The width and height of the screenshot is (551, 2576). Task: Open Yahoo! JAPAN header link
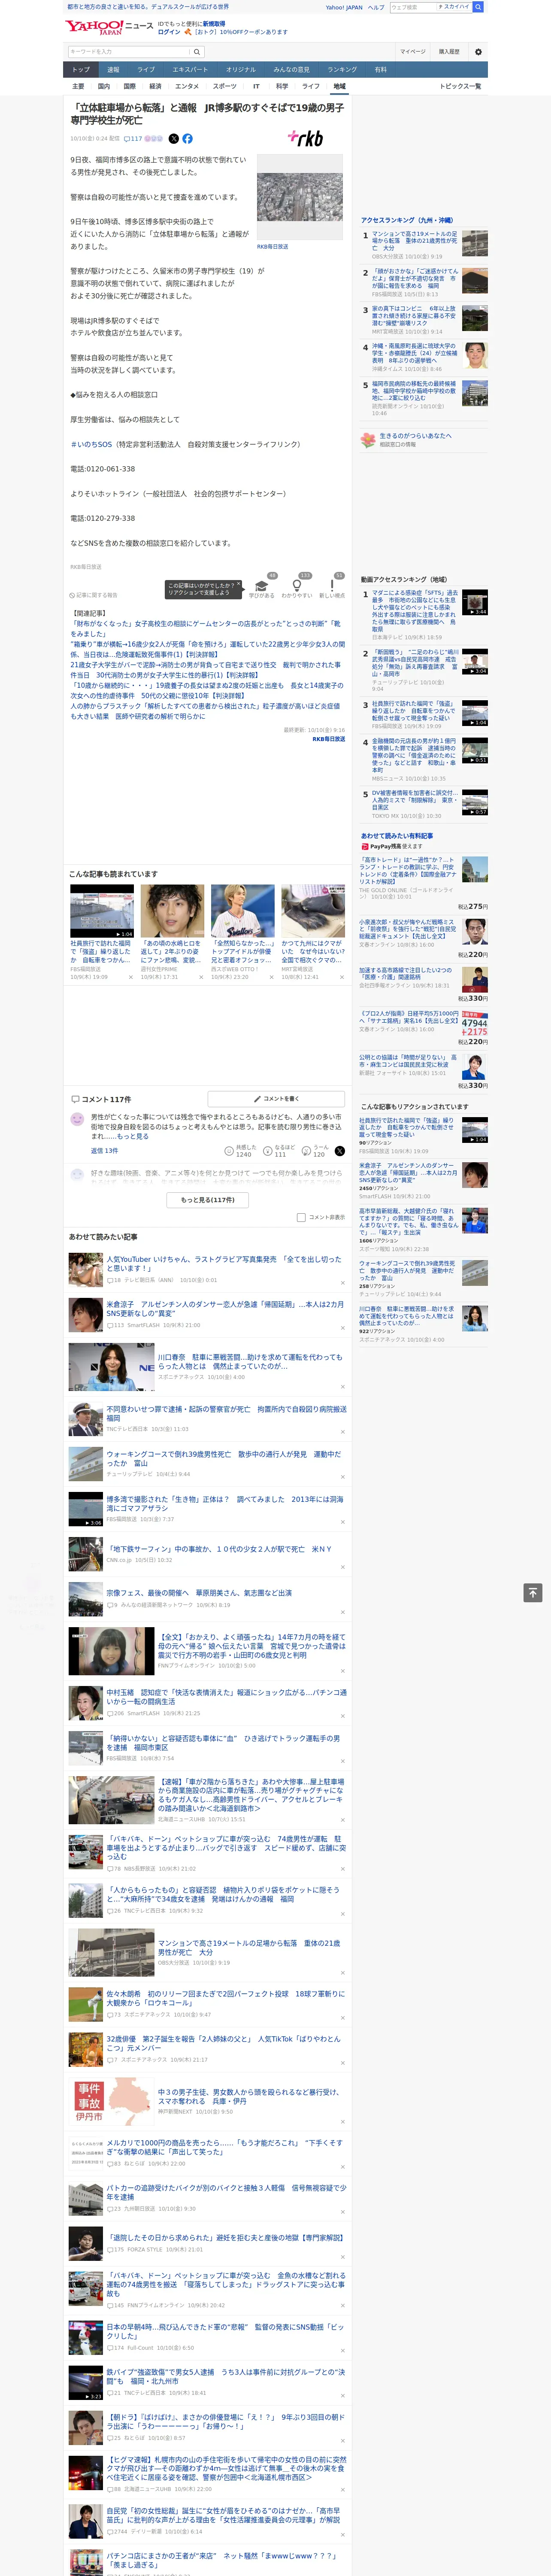click(344, 7)
